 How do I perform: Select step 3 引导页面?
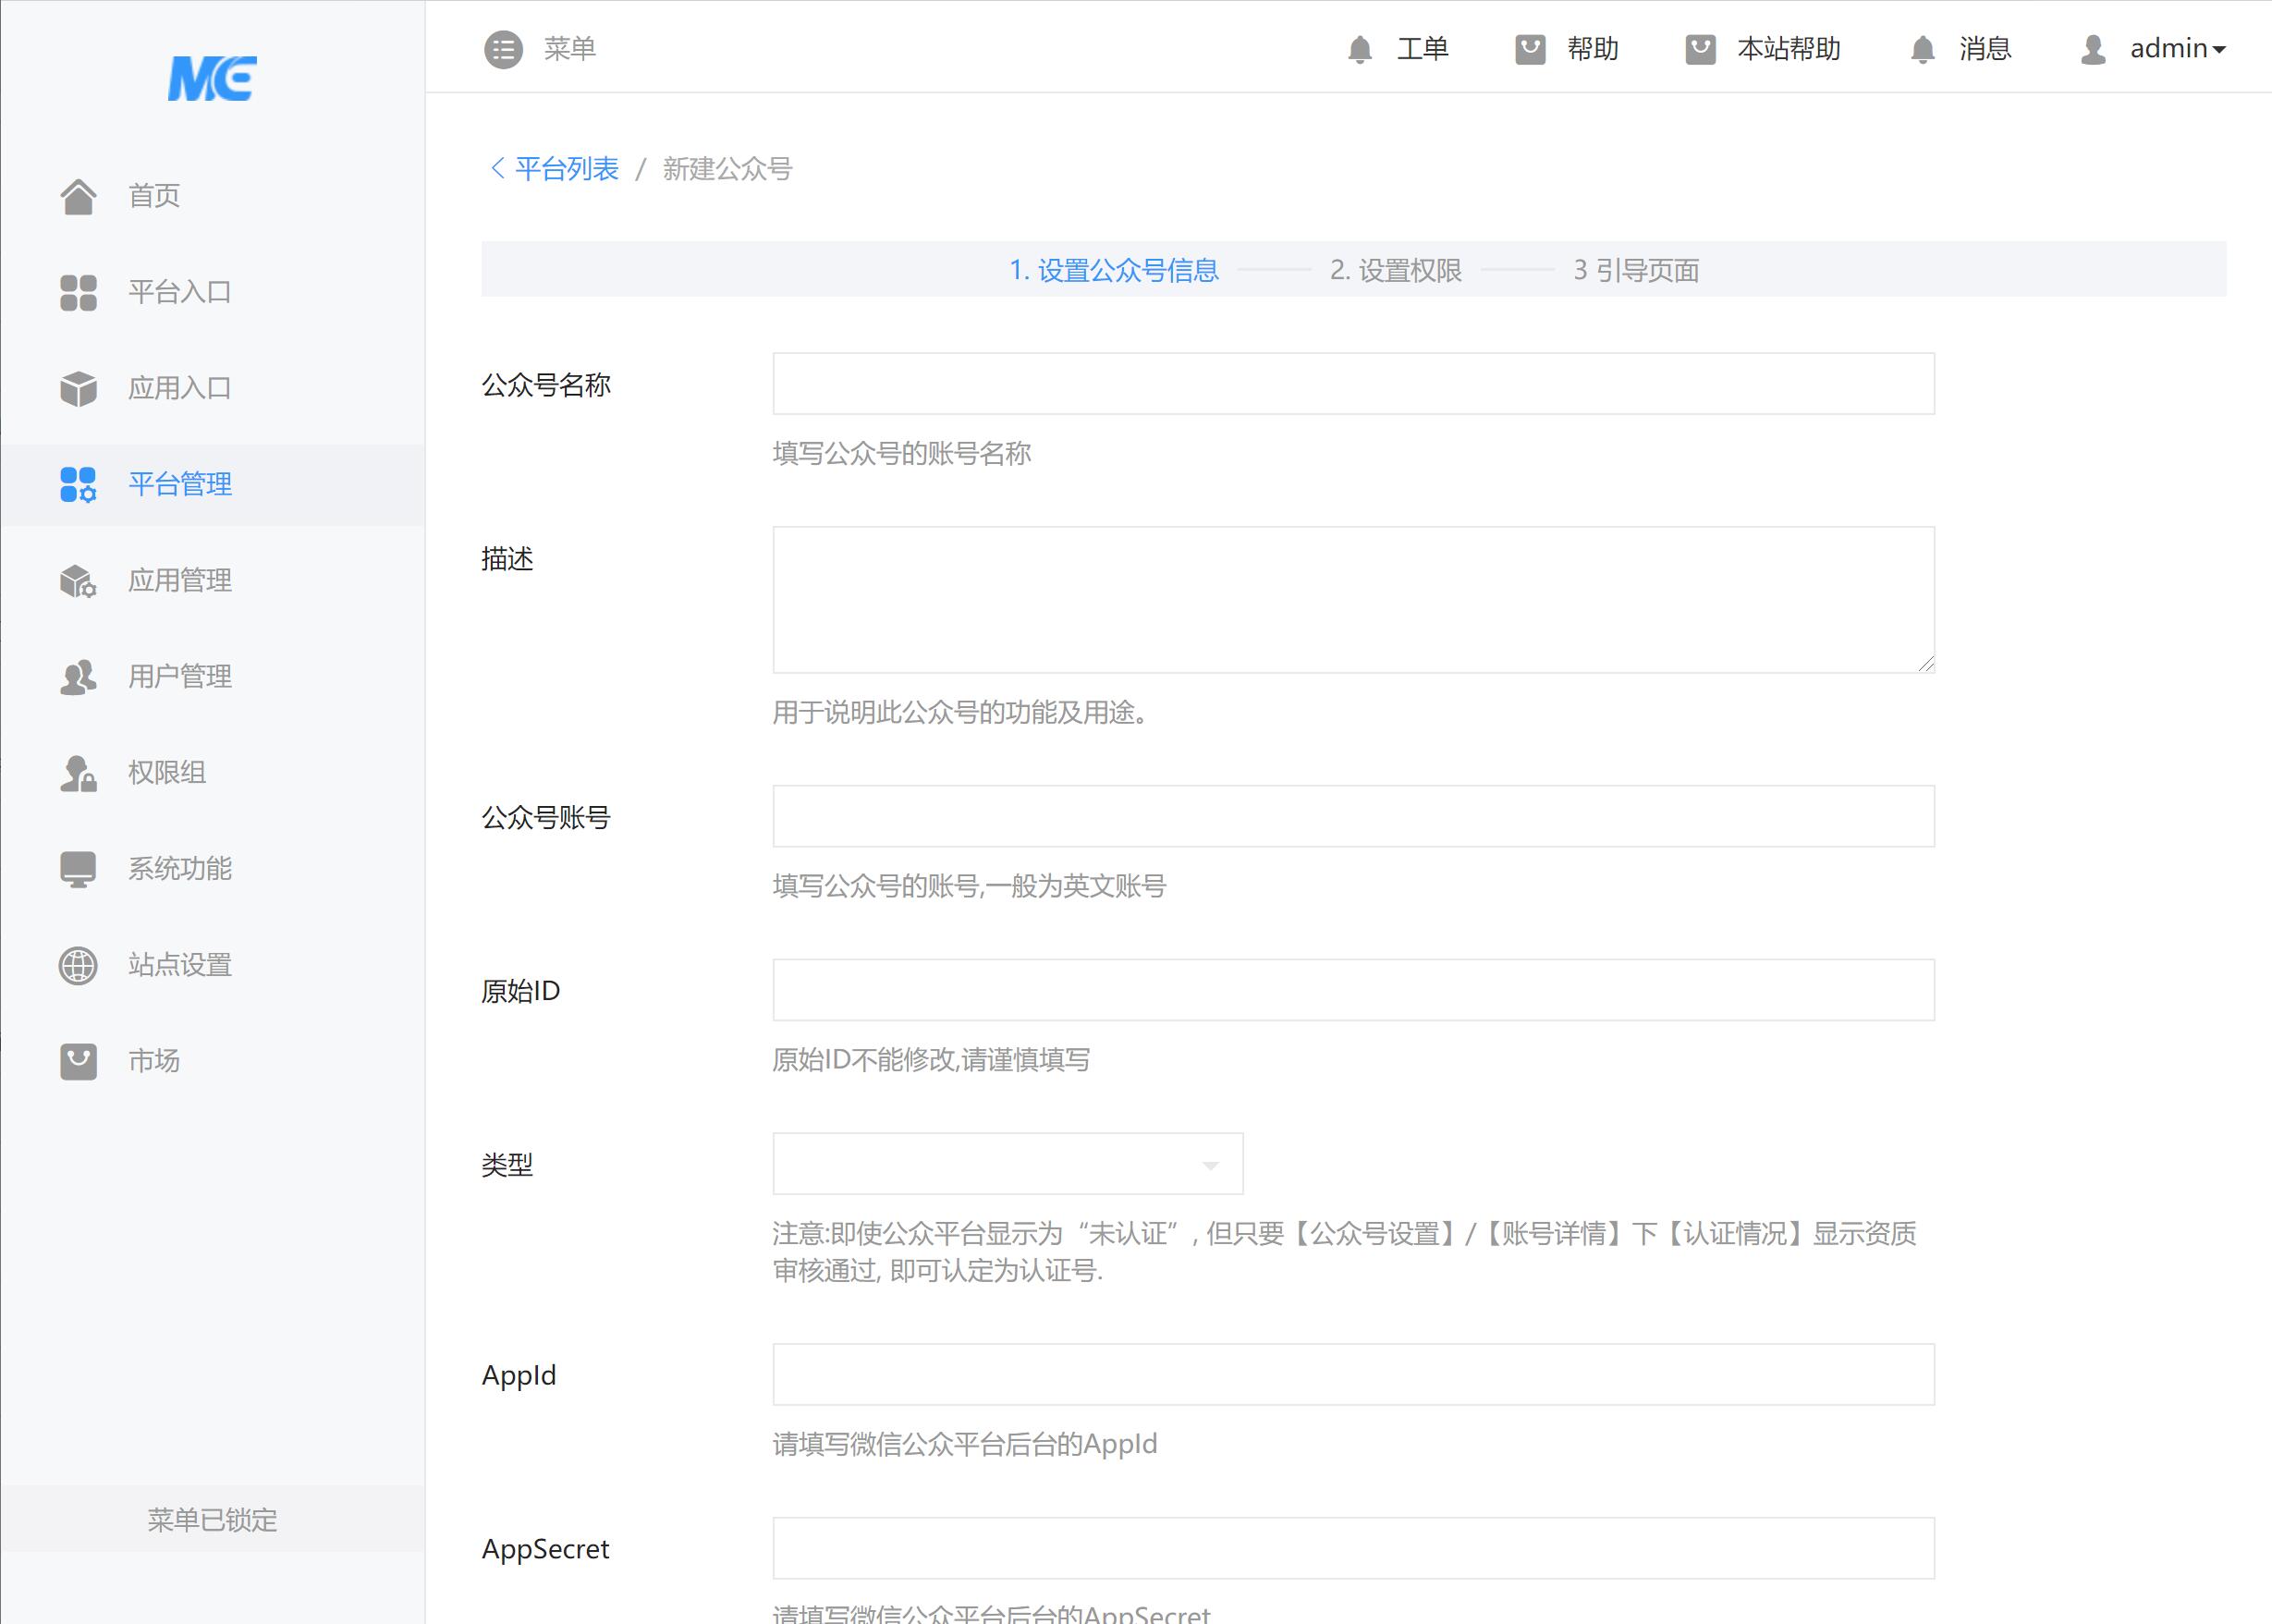(1636, 270)
